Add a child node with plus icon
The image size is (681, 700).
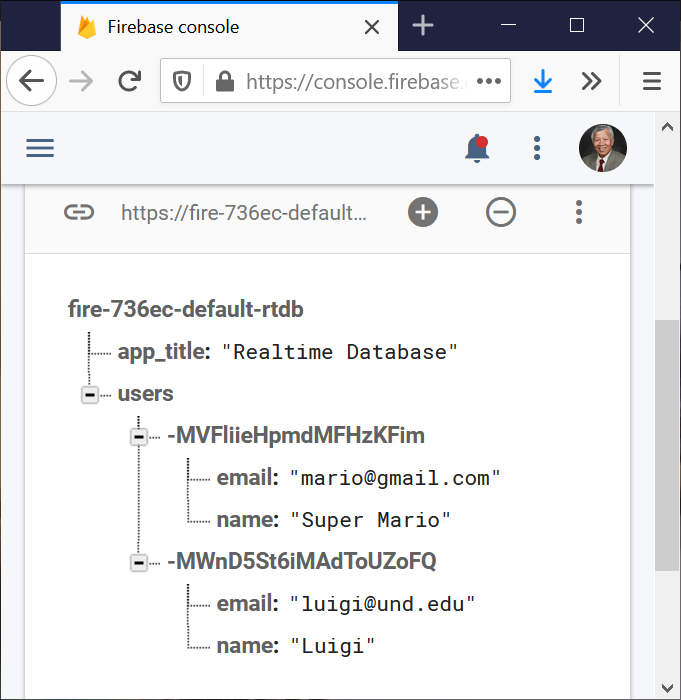(423, 212)
